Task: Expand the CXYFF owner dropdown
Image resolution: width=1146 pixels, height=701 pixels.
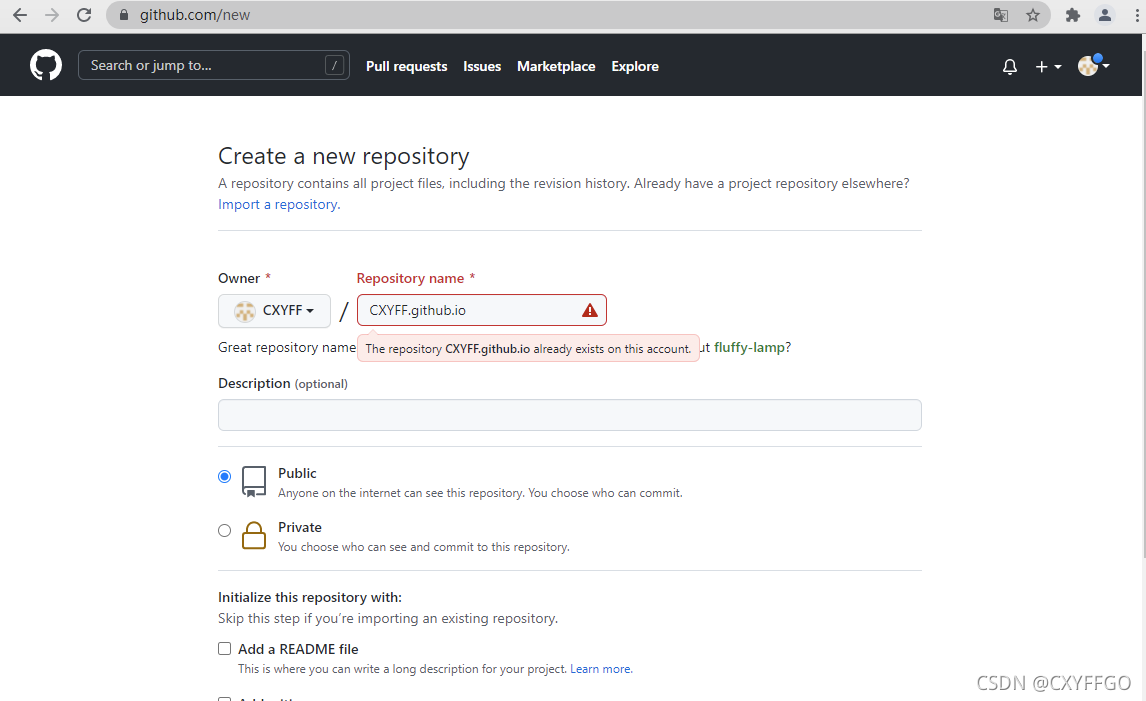Action: (274, 311)
